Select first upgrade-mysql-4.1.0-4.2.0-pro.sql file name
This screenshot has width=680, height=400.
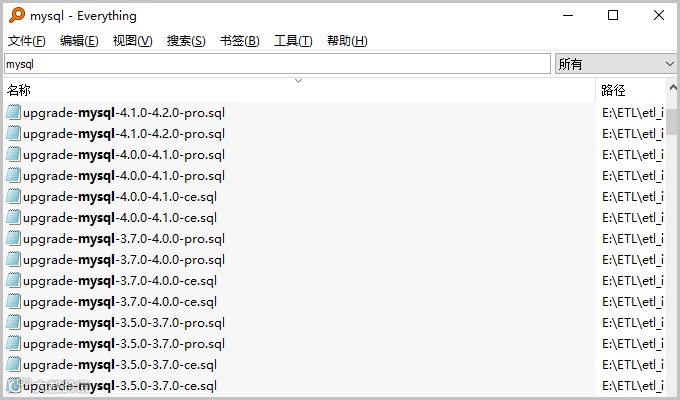(124, 113)
